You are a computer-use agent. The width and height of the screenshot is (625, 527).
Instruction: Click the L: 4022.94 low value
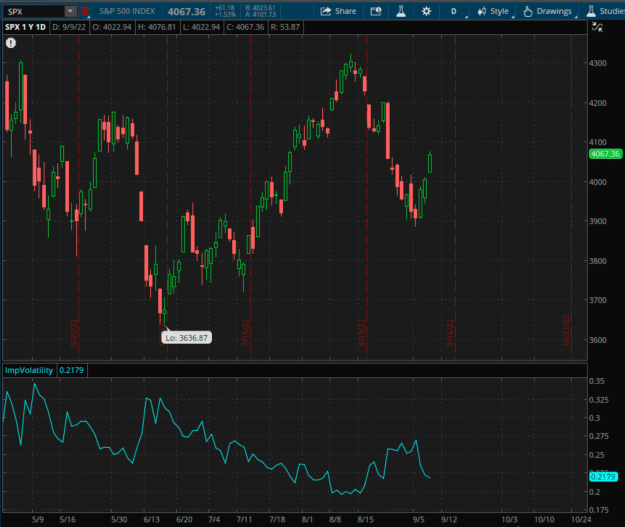(x=201, y=27)
